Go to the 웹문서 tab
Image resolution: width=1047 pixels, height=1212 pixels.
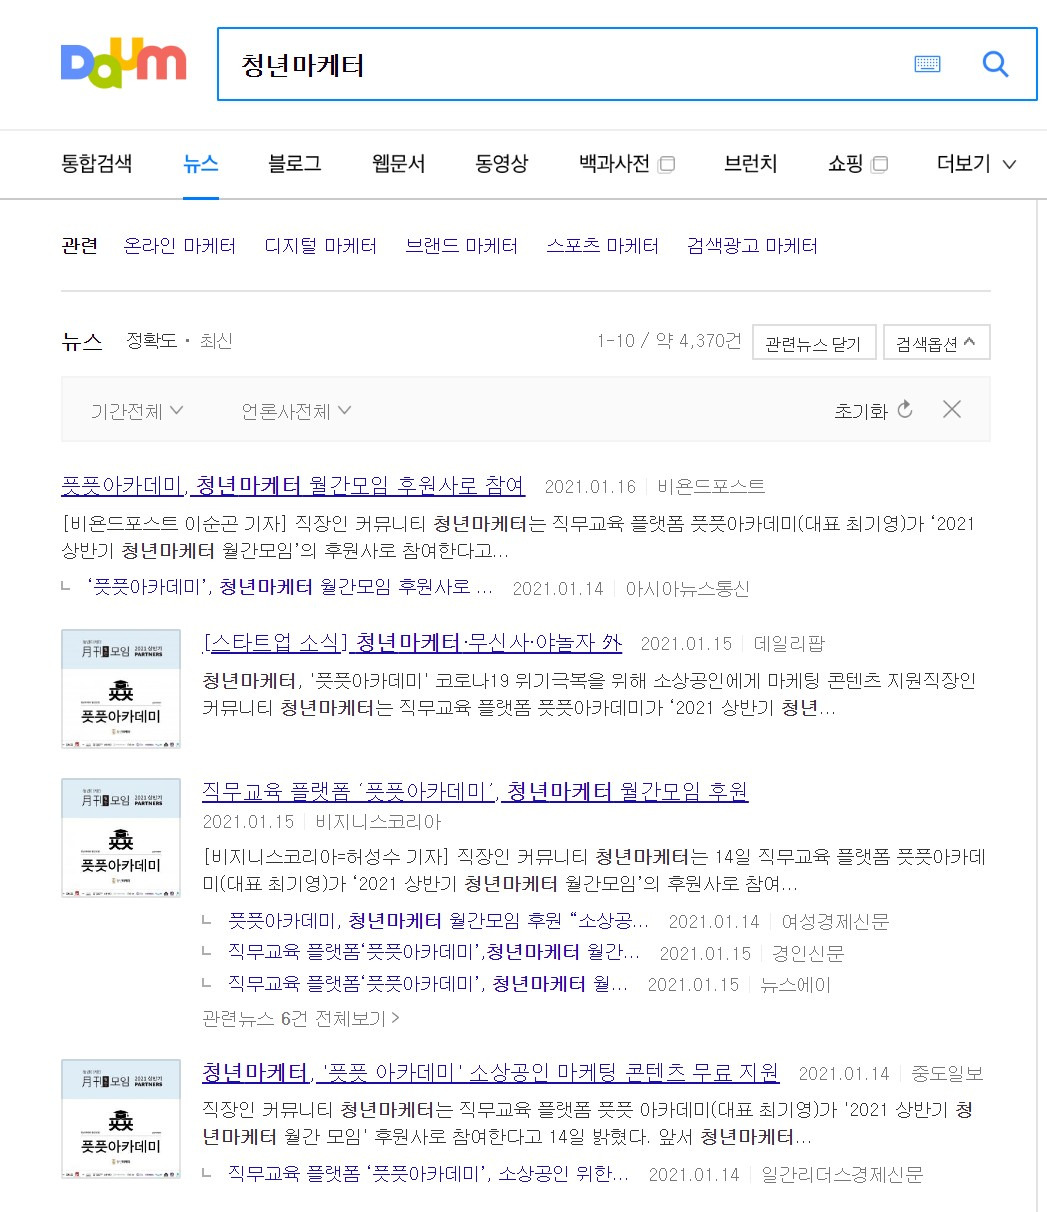(x=399, y=163)
